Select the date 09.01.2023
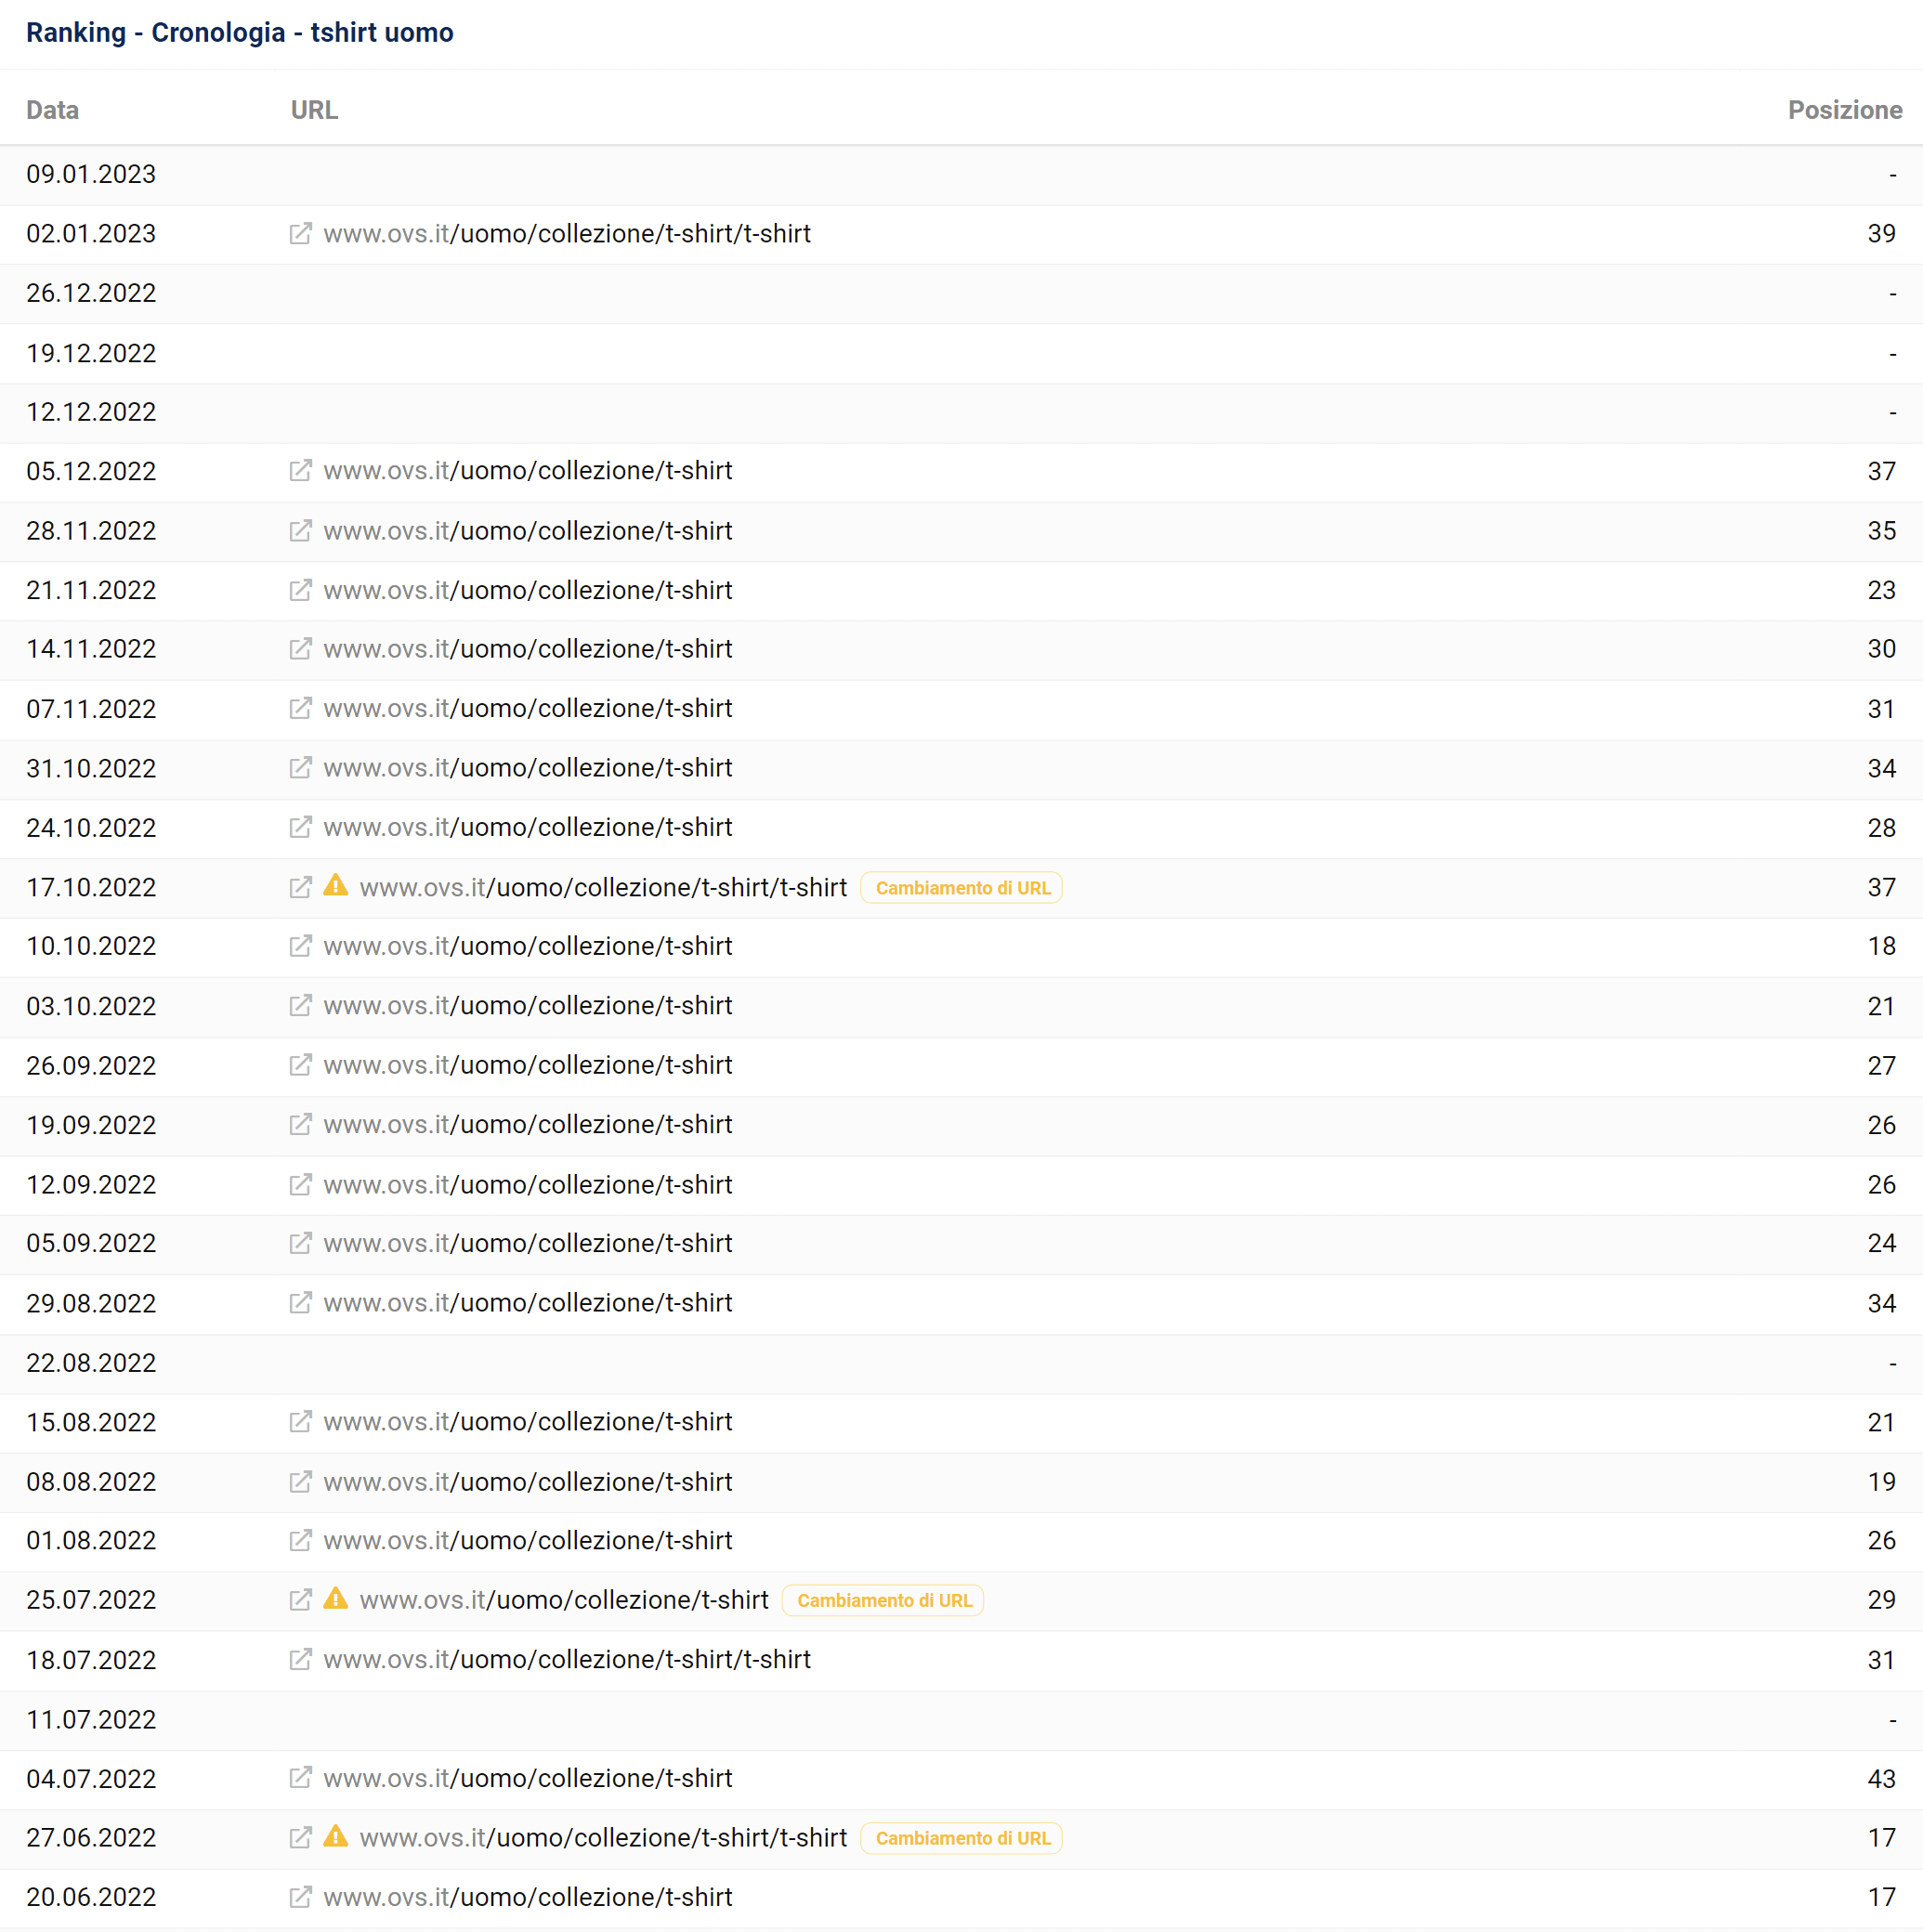This screenshot has width=1923, height=1932. click(x=91, y=174)
